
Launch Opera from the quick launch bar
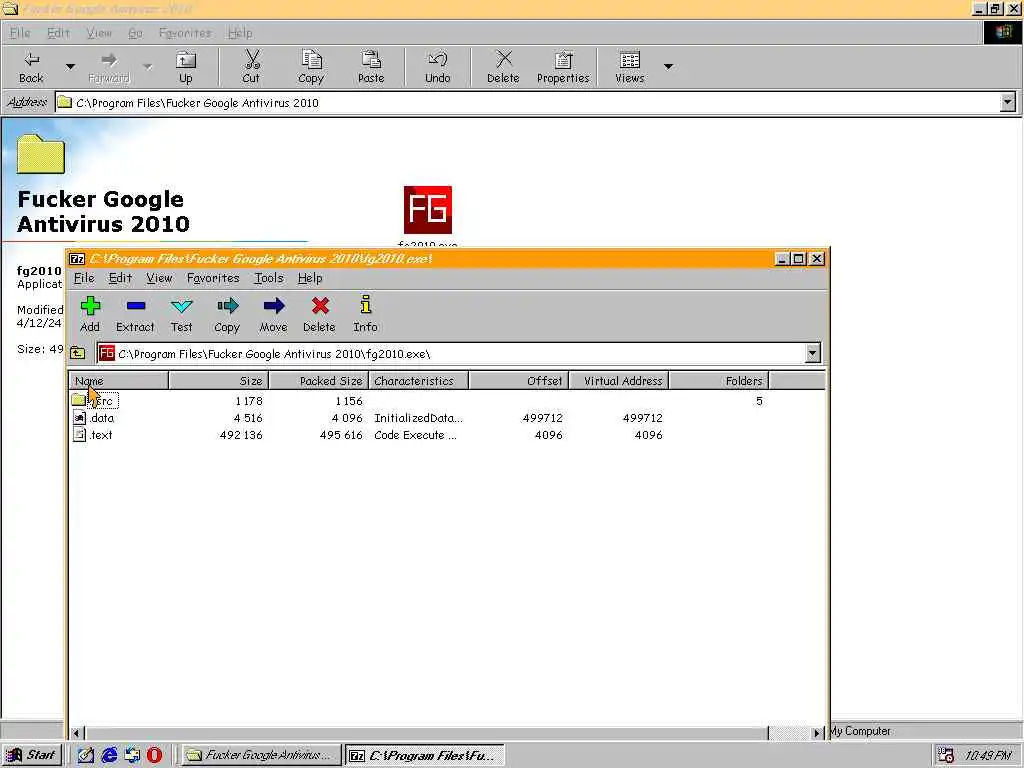[155, 755]
